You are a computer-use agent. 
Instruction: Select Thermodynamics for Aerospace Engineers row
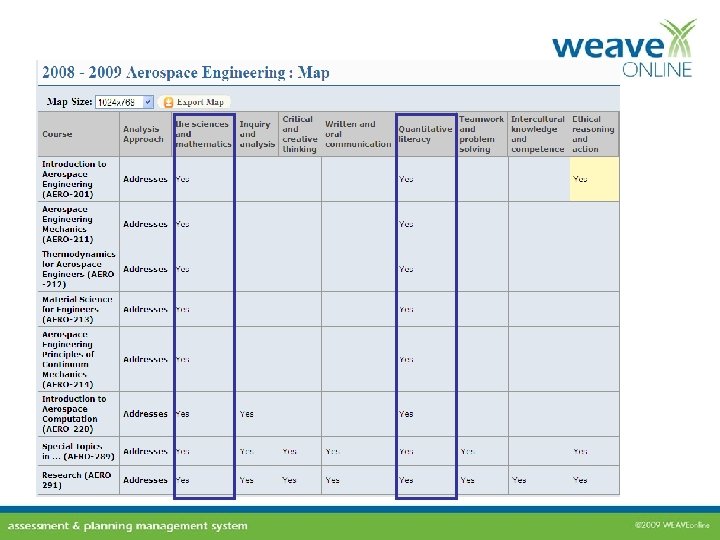[x=328, y=269]
